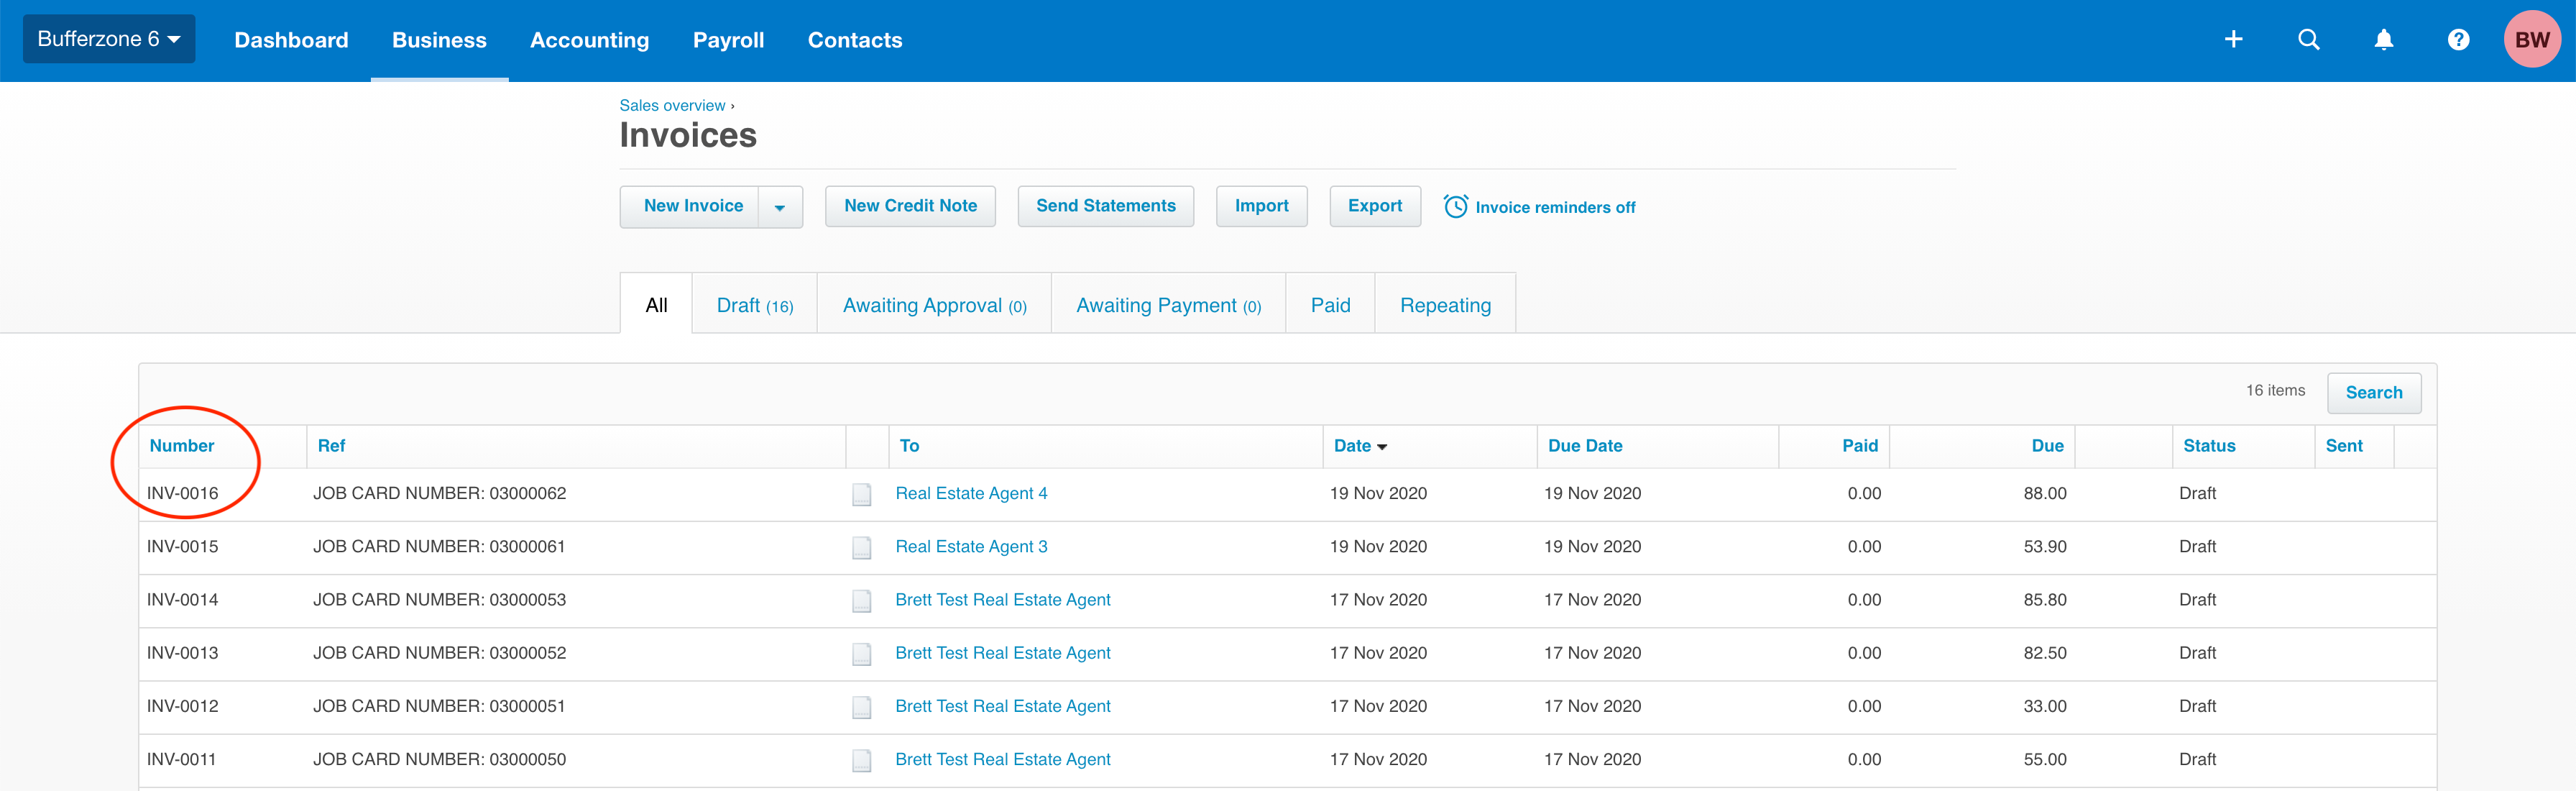This screenshot has width=2576, height=791.
Task: Sort by Sent column header
Action: (x=2343, y=446)
